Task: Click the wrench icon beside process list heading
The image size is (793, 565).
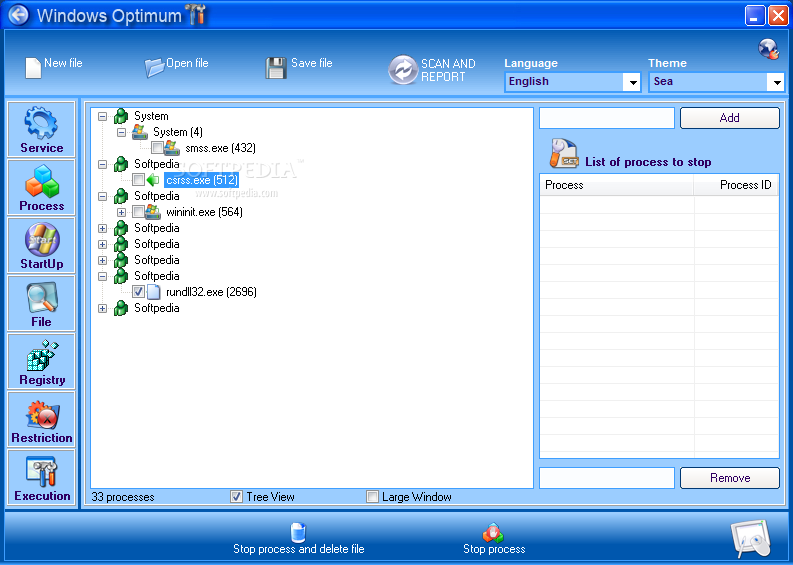Action: [x=564, y=153]
